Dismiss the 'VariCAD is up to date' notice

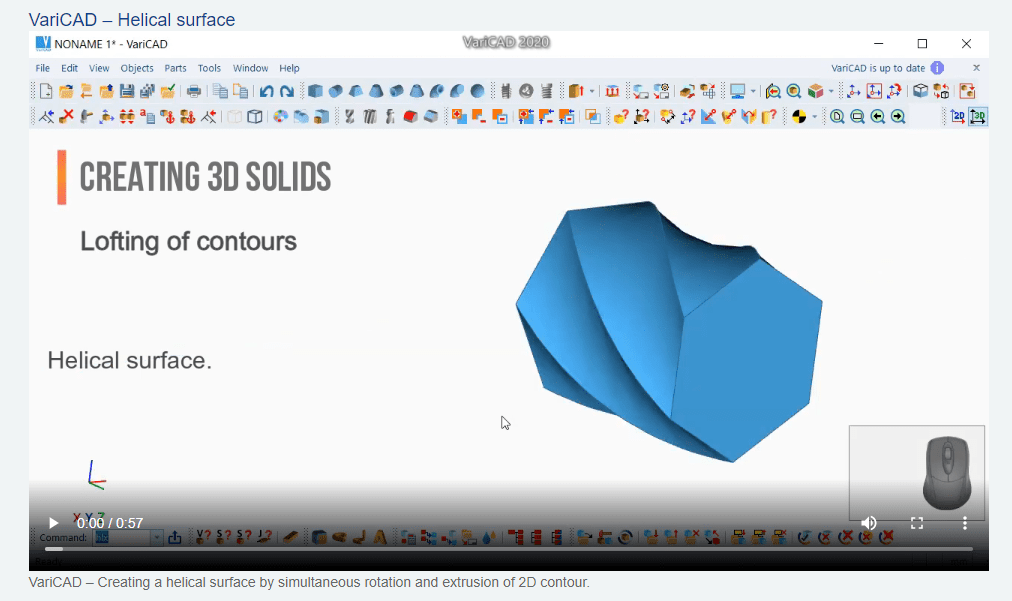977,68
